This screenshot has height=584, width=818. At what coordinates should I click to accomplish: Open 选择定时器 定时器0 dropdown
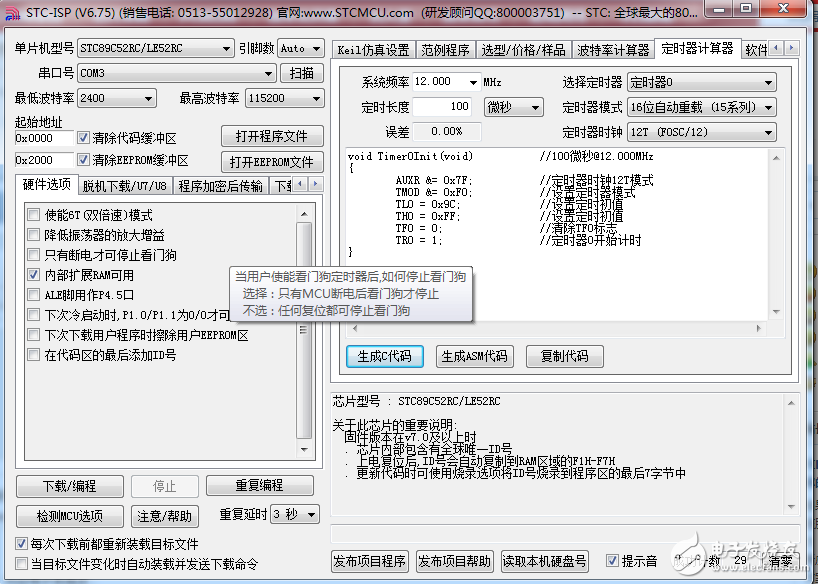click(x=702, y=82)
